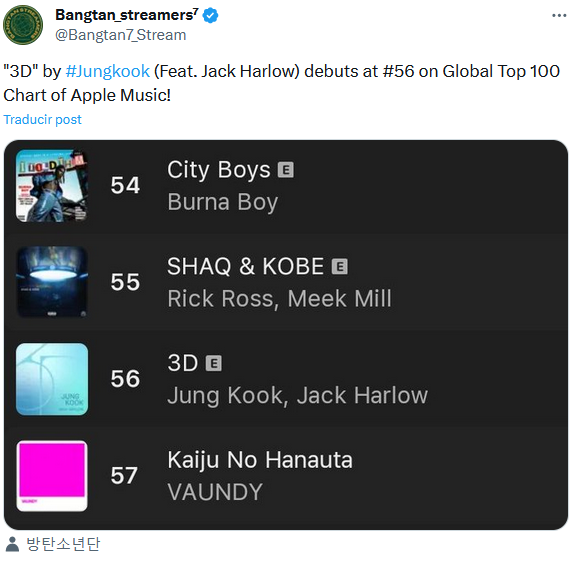Click the explicit badge next to 3D
The height and width of the screenshot is (562, 573).
(x=213, y=363)
